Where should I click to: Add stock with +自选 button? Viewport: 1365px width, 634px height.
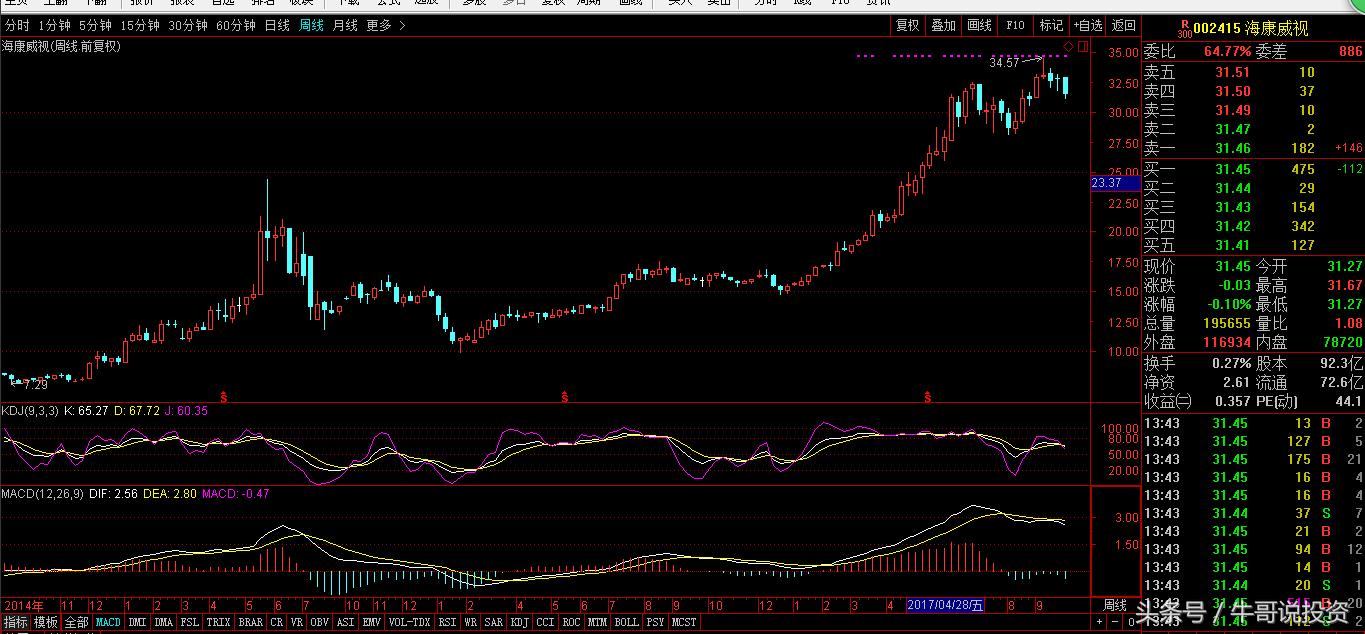(x=1087, y=25)
